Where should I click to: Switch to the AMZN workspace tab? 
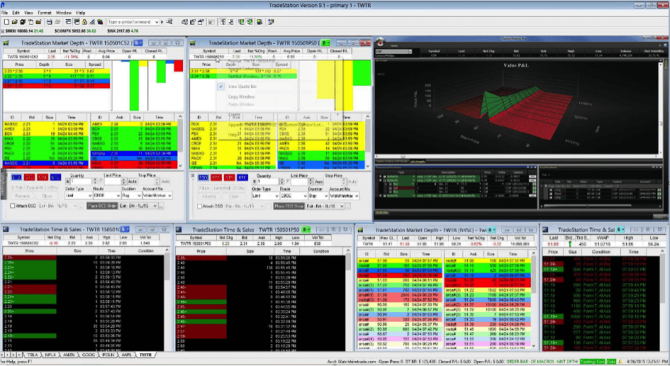(x=69, y=355)
